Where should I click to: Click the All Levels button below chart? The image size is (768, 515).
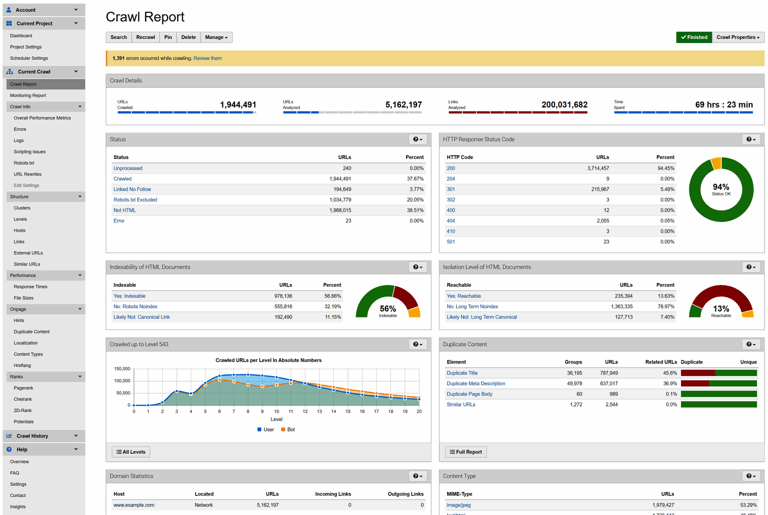tap(131, 452)
